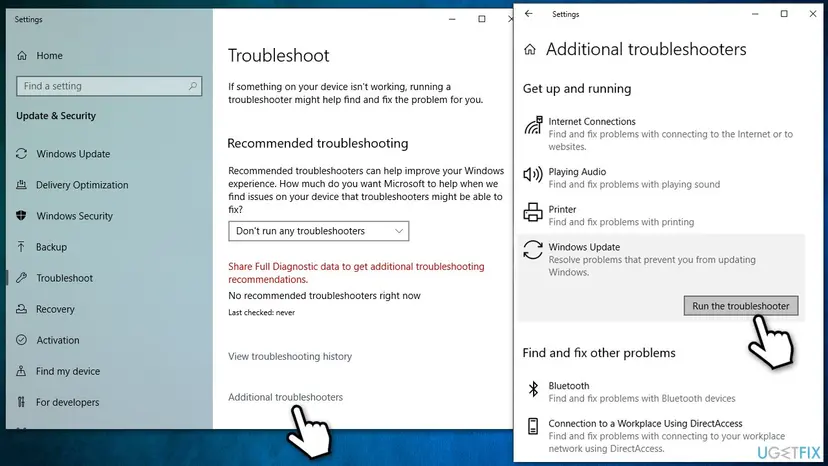Click the Windows Update sync icon in the sidebar
Image resolution: width=828 pixels, height=466 pixels.
22,154
